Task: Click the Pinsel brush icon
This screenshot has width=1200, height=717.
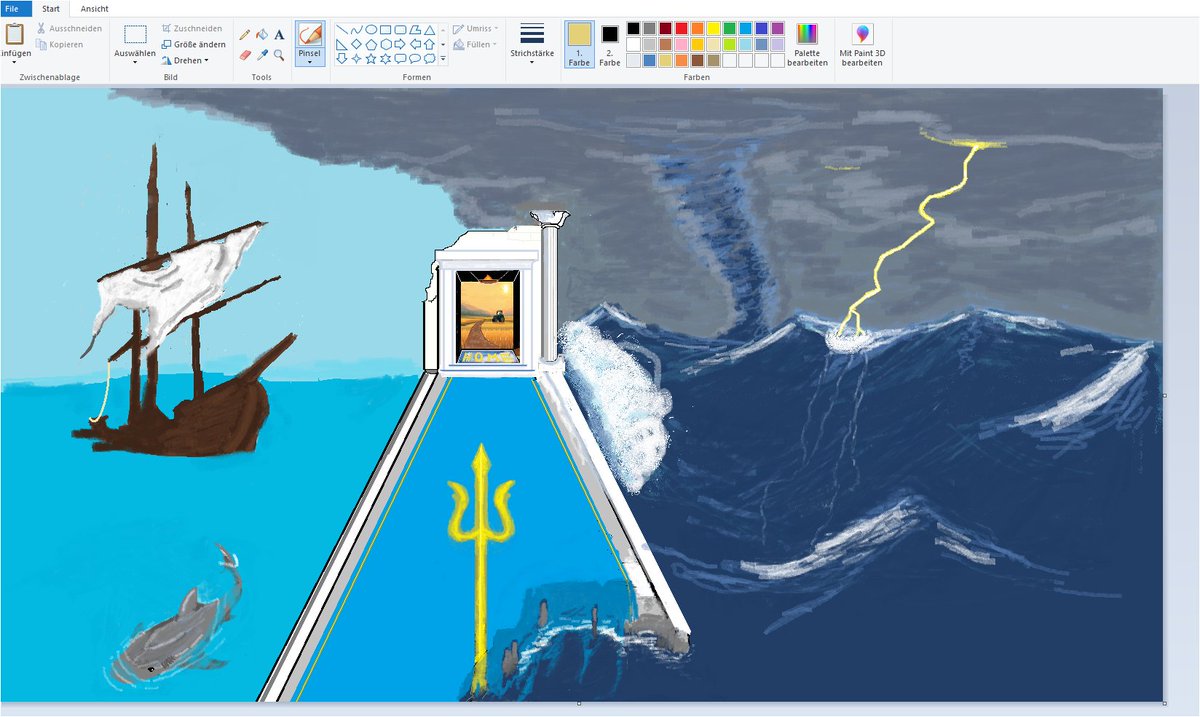Action: pyautogui.click(x=310, y=35)
